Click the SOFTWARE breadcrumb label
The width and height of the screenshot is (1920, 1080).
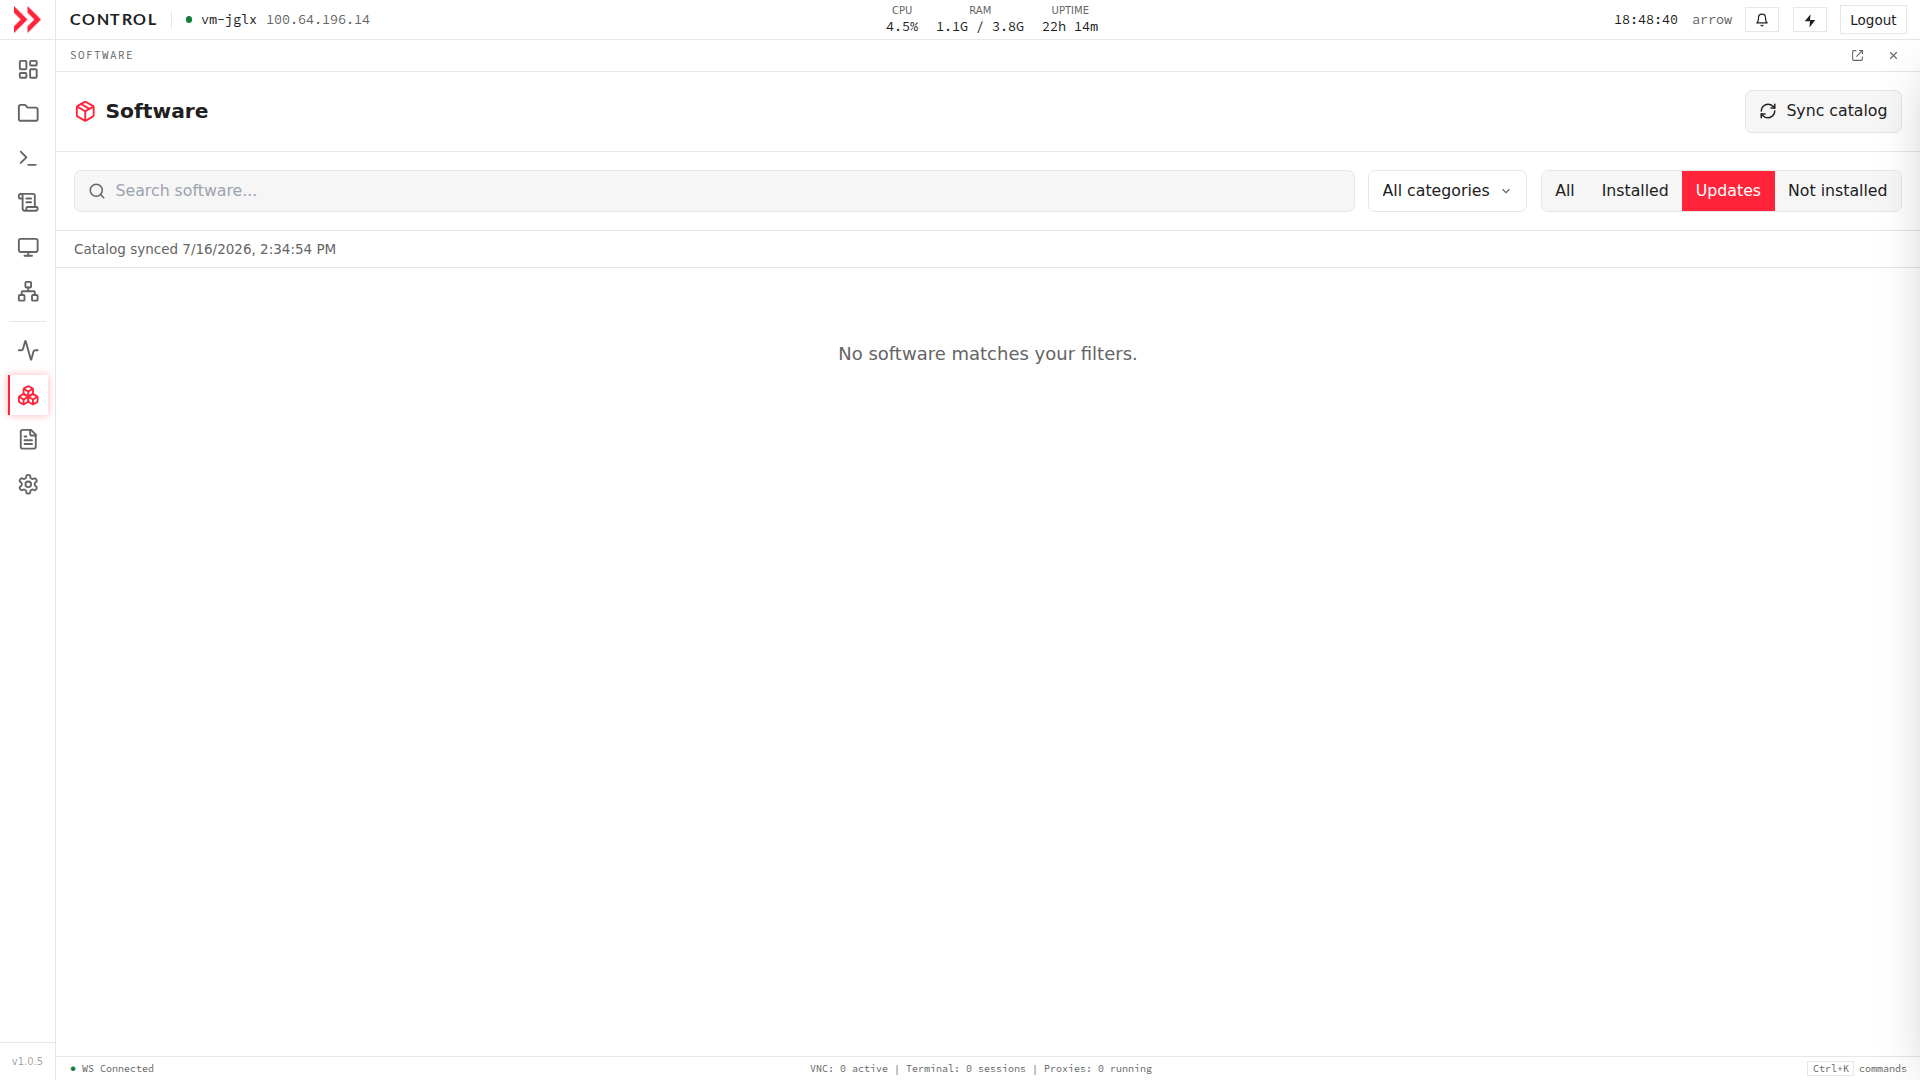tap(101, 56)
